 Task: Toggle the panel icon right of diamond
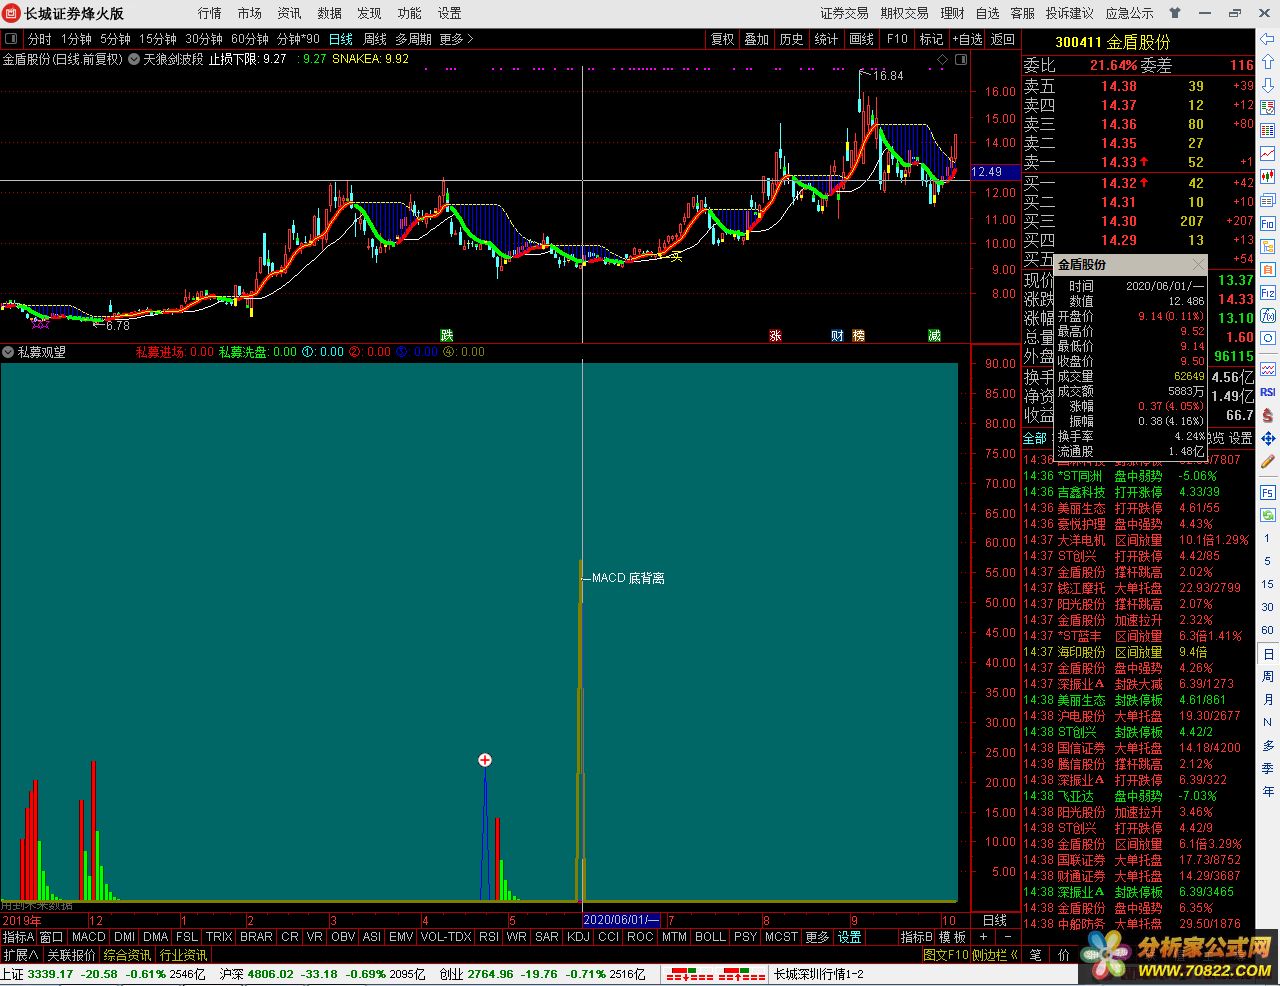[x=961, y=60]
